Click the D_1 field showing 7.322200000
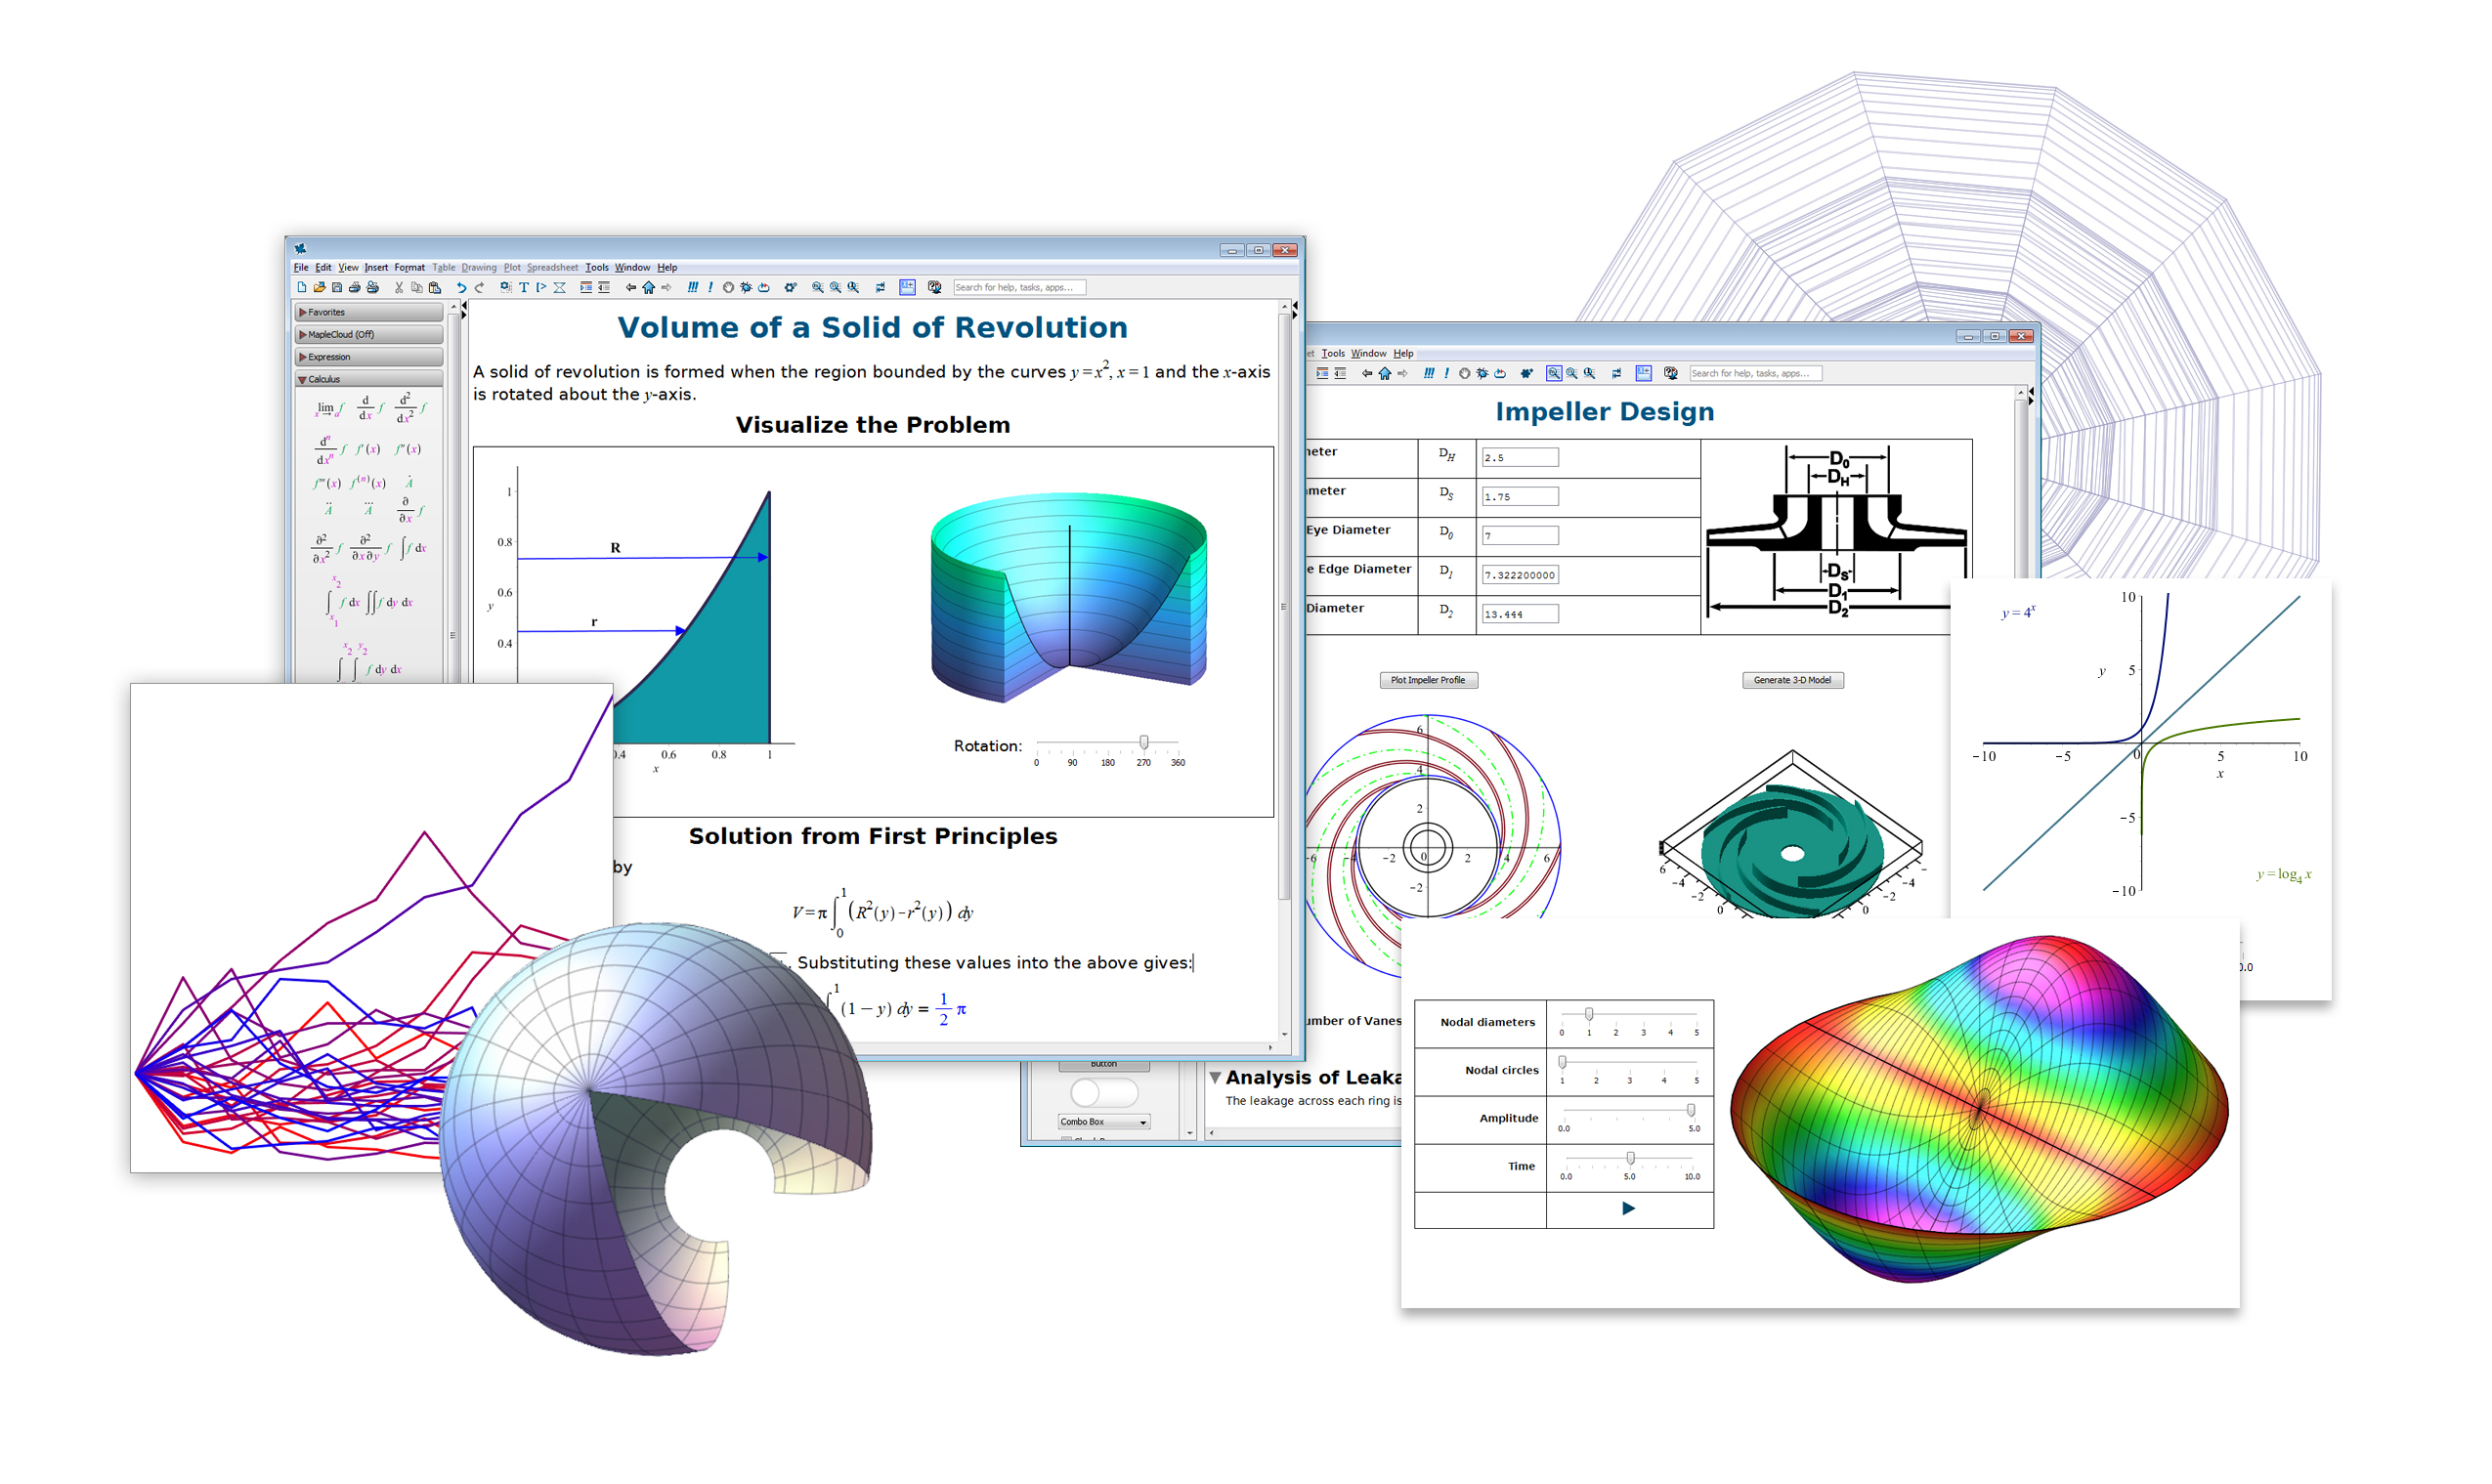 (x=1519, y=575)
